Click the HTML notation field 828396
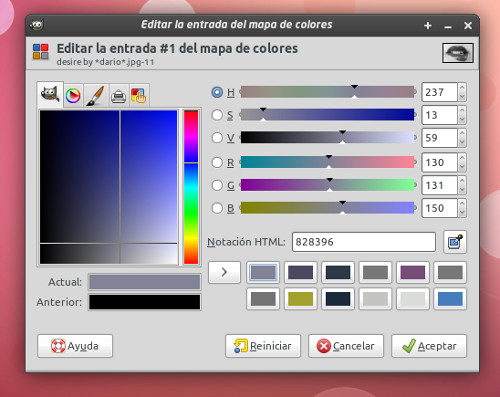 click(x=364, y=242)
